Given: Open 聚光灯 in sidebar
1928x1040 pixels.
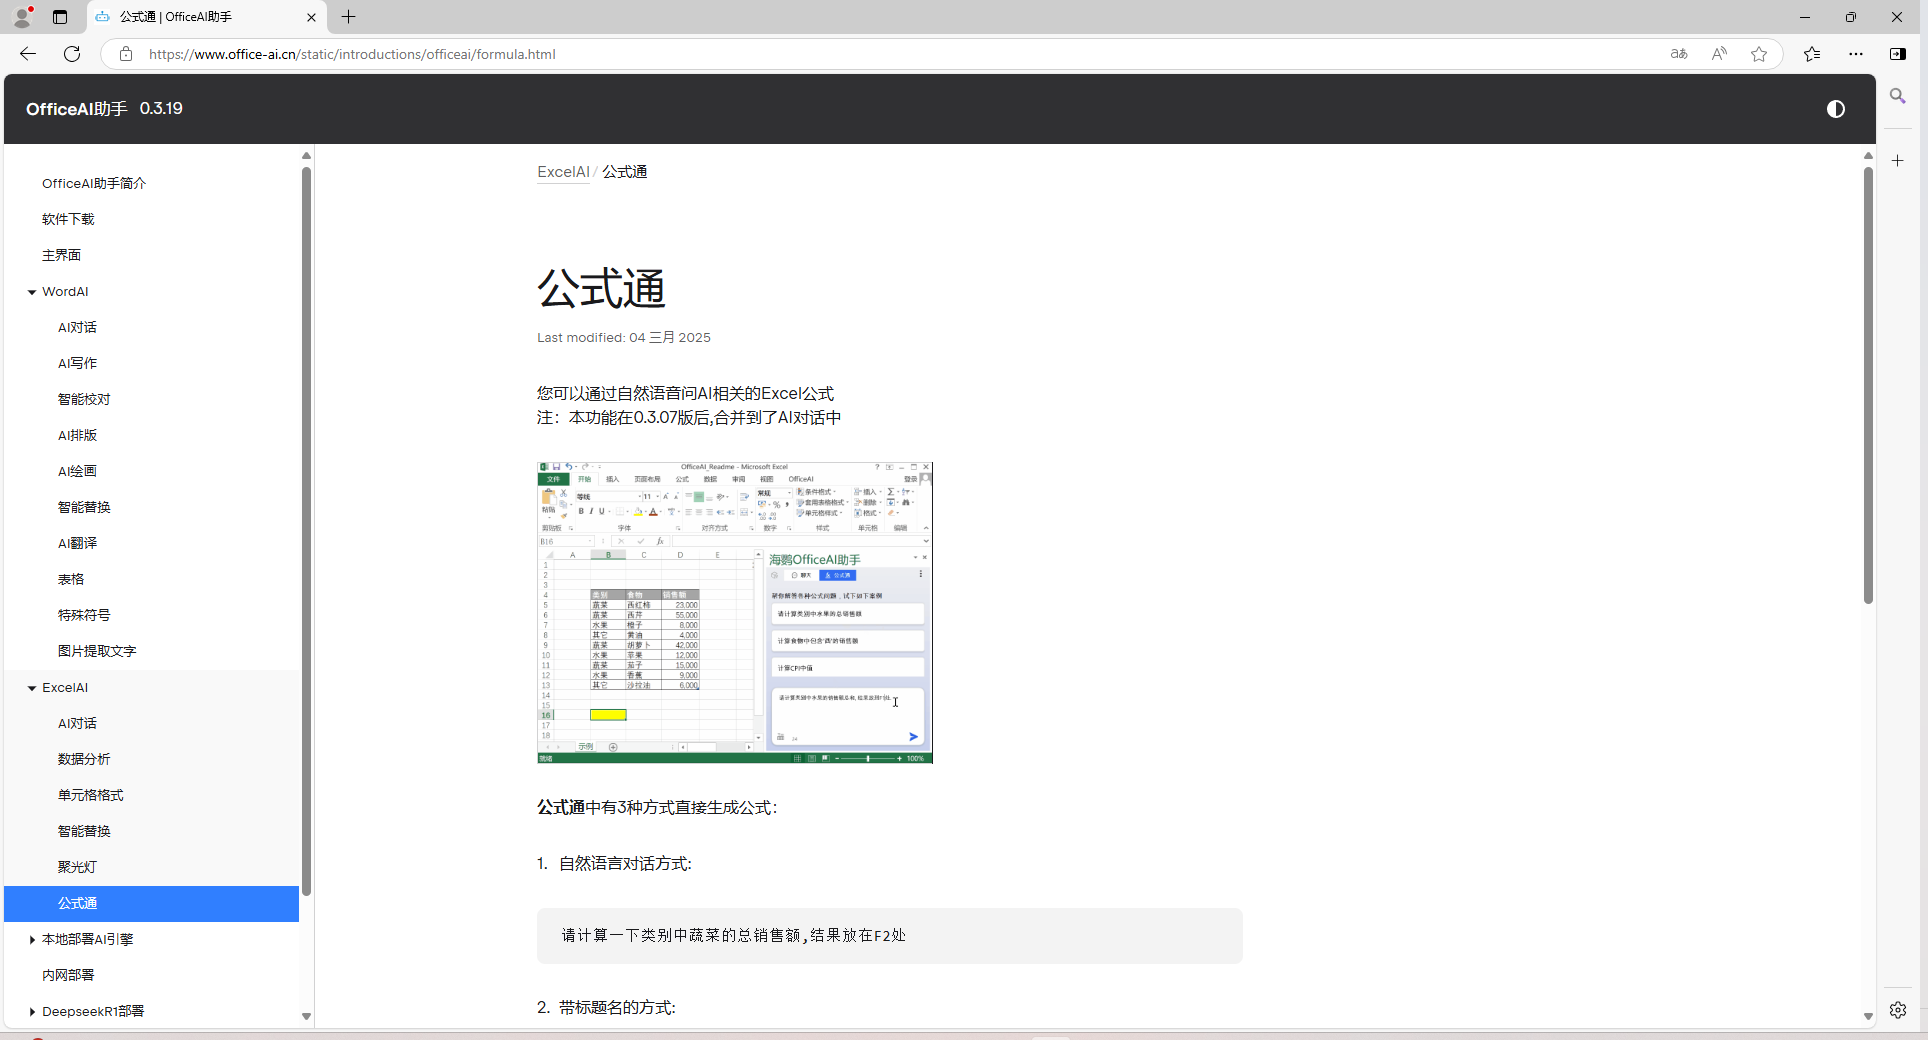Looking at the screenshot, I should (77, 868).
